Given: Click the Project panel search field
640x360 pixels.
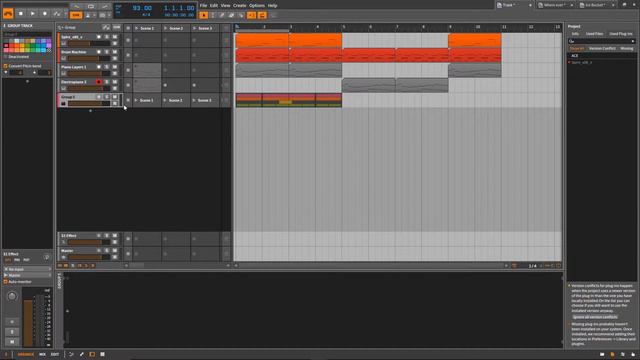Looking at the screenshot, I should pyautogui.click(x=602, y=41).
